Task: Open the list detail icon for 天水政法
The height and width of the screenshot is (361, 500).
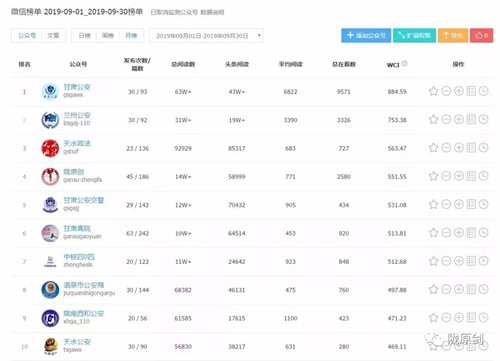Action: tap(471, 148)
